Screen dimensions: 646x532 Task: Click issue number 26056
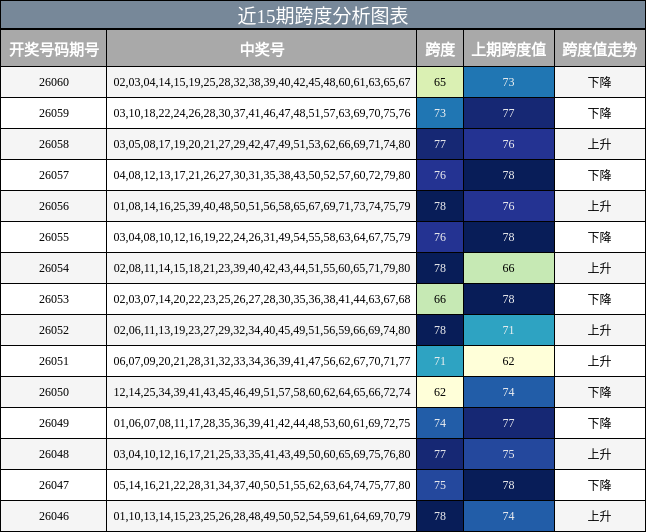click(x=54, y=206)
